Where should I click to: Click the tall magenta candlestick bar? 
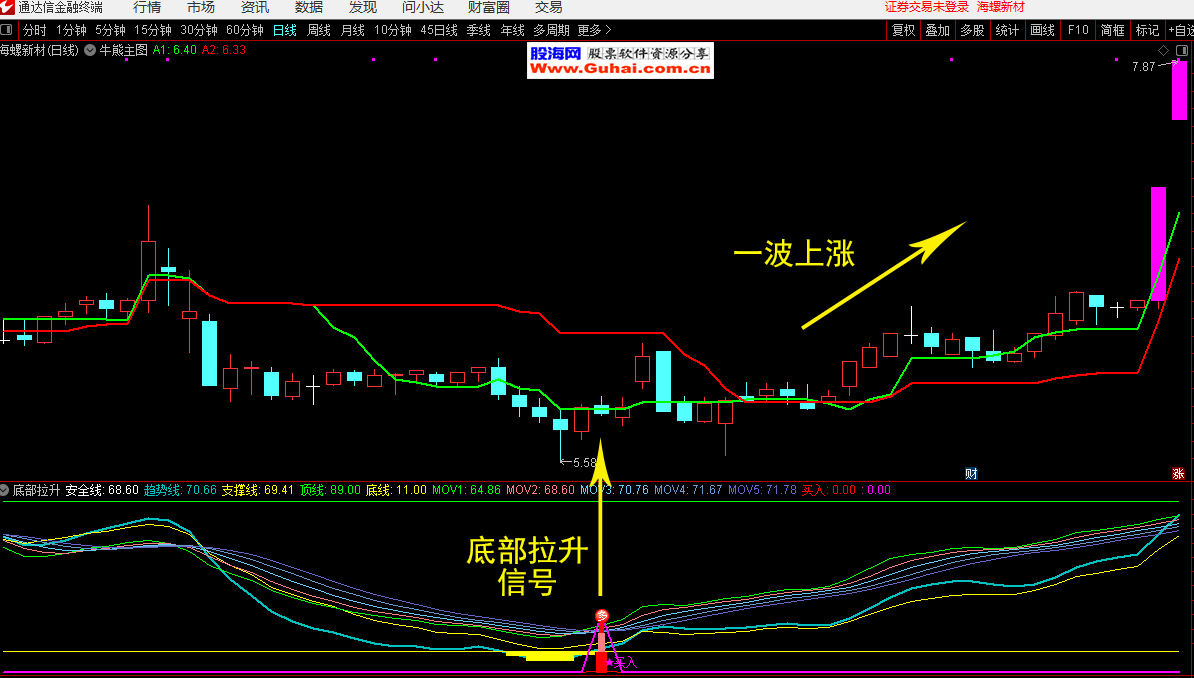[x=1158, y=243]
